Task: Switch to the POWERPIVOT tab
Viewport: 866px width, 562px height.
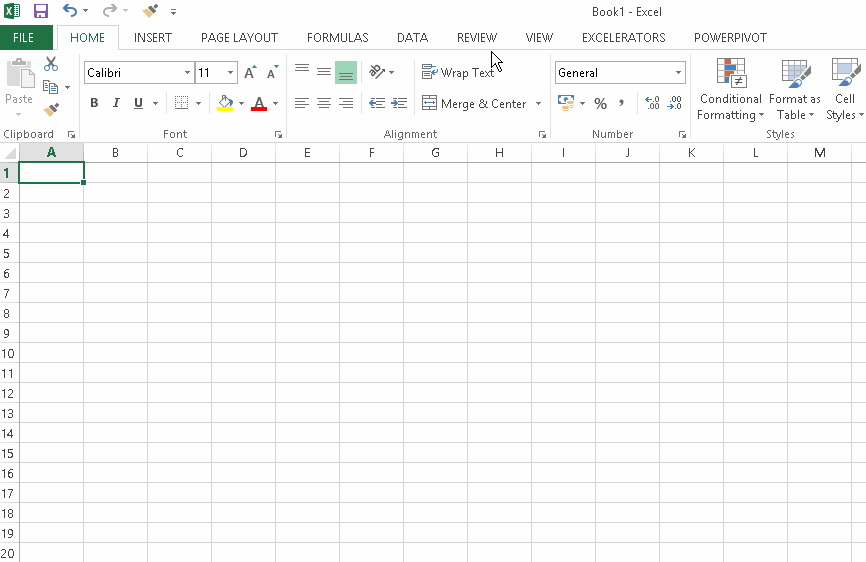Action: [x=730, y=38]
